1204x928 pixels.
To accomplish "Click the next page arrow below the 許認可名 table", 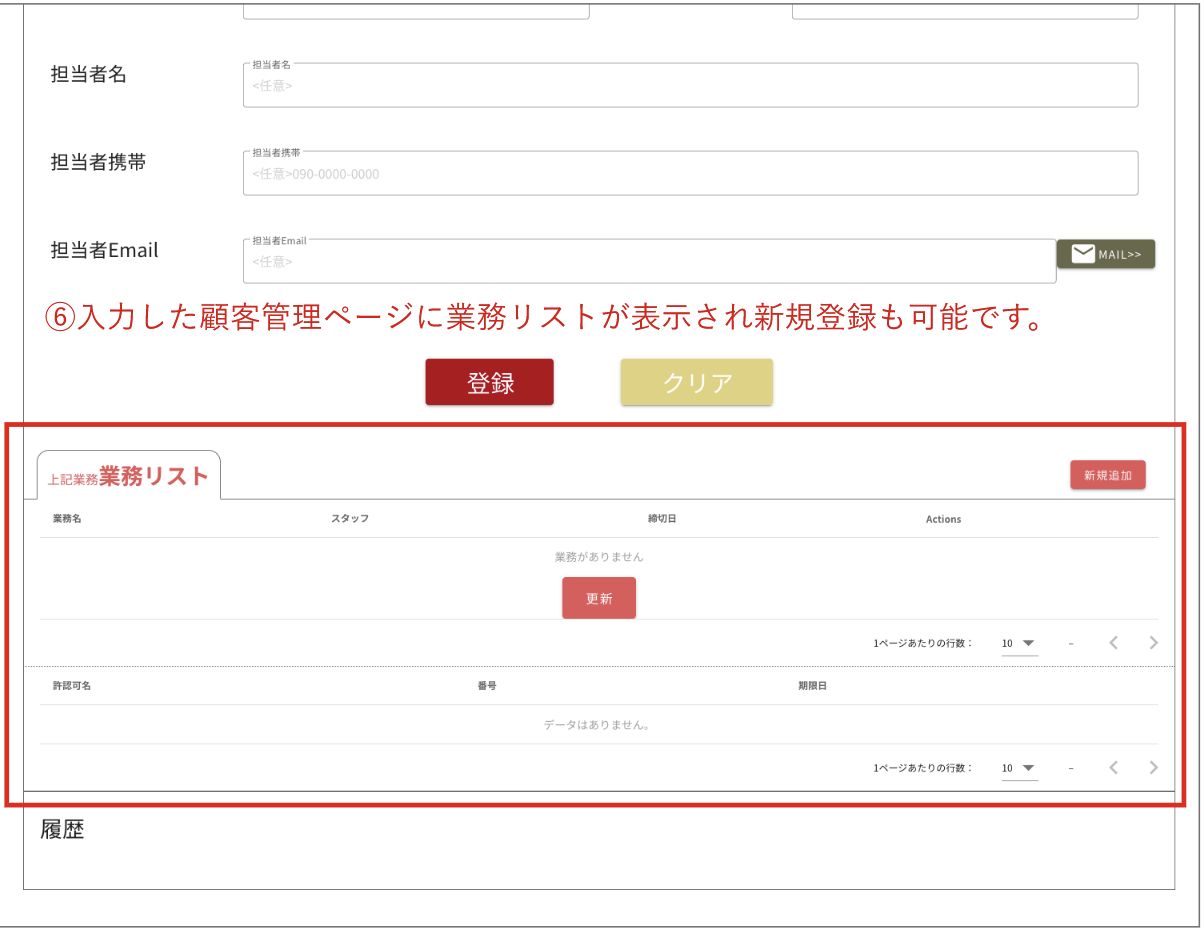I will (1154, 768).
